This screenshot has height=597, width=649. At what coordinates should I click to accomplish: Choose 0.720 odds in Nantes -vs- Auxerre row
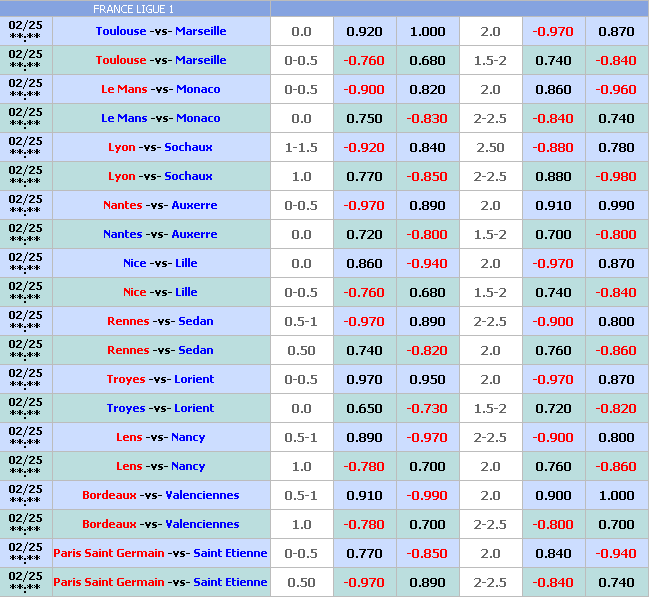[364, 234]
